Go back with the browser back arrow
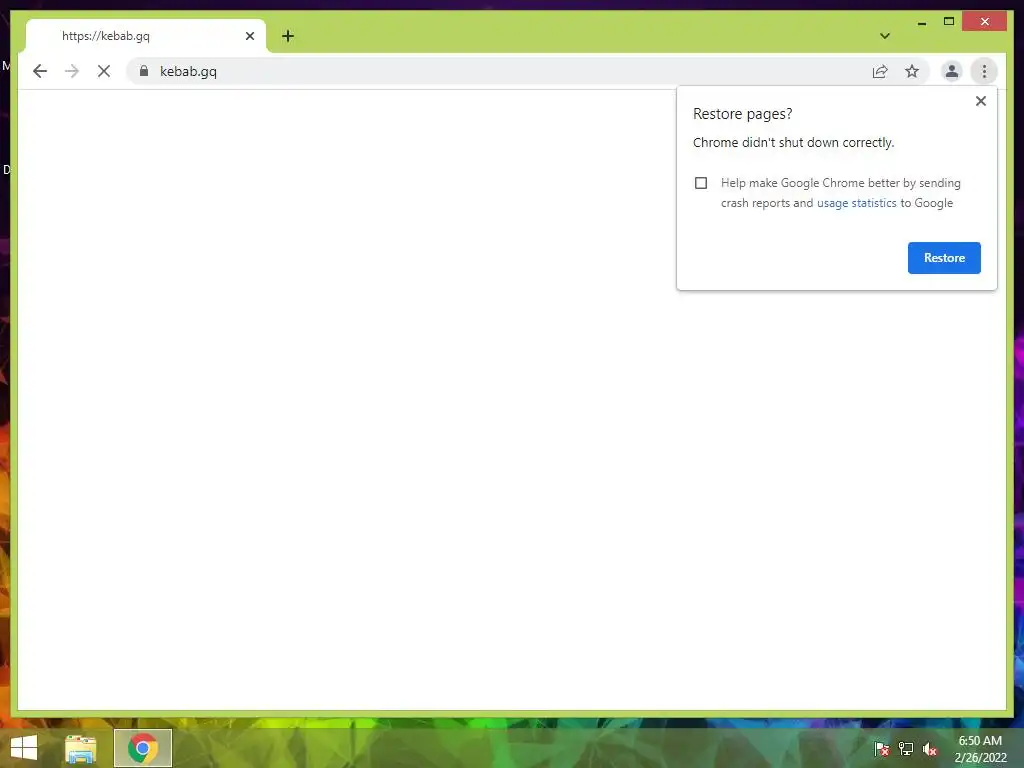The width and height of the screenshot is (1024, 768). pyautogui.click(x=40, y=71)
